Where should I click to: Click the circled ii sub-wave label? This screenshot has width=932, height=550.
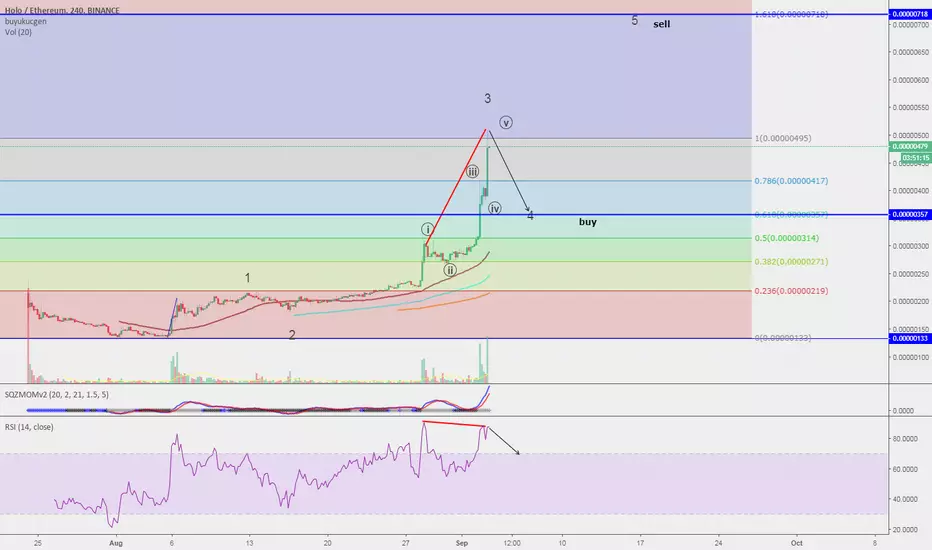pyautogui.click(x=451, y=270)
